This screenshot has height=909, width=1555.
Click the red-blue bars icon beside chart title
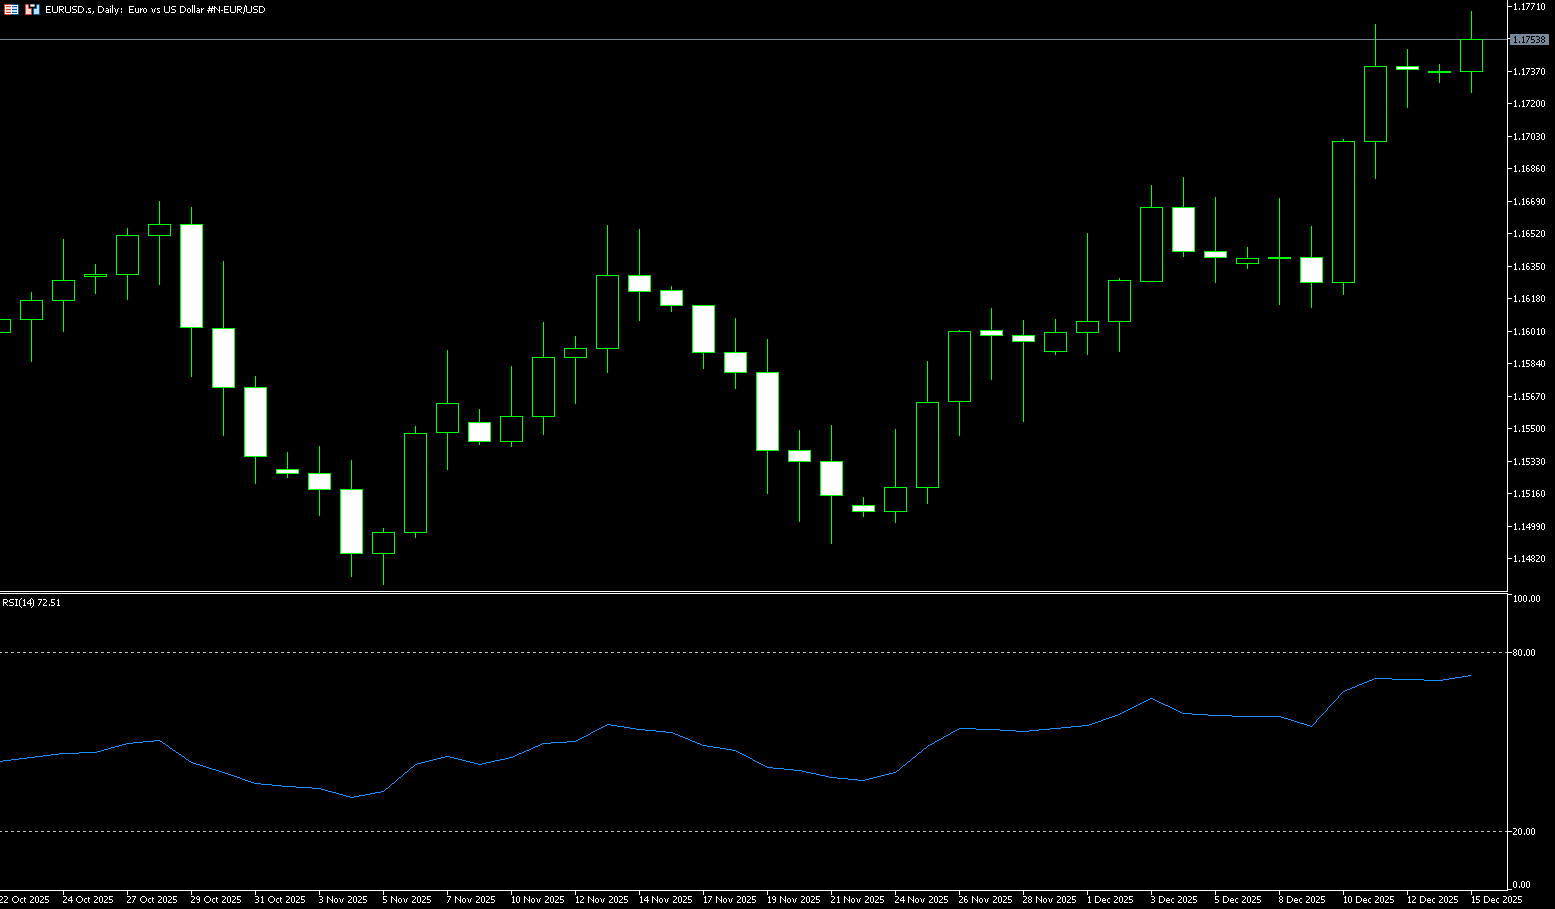33,9
